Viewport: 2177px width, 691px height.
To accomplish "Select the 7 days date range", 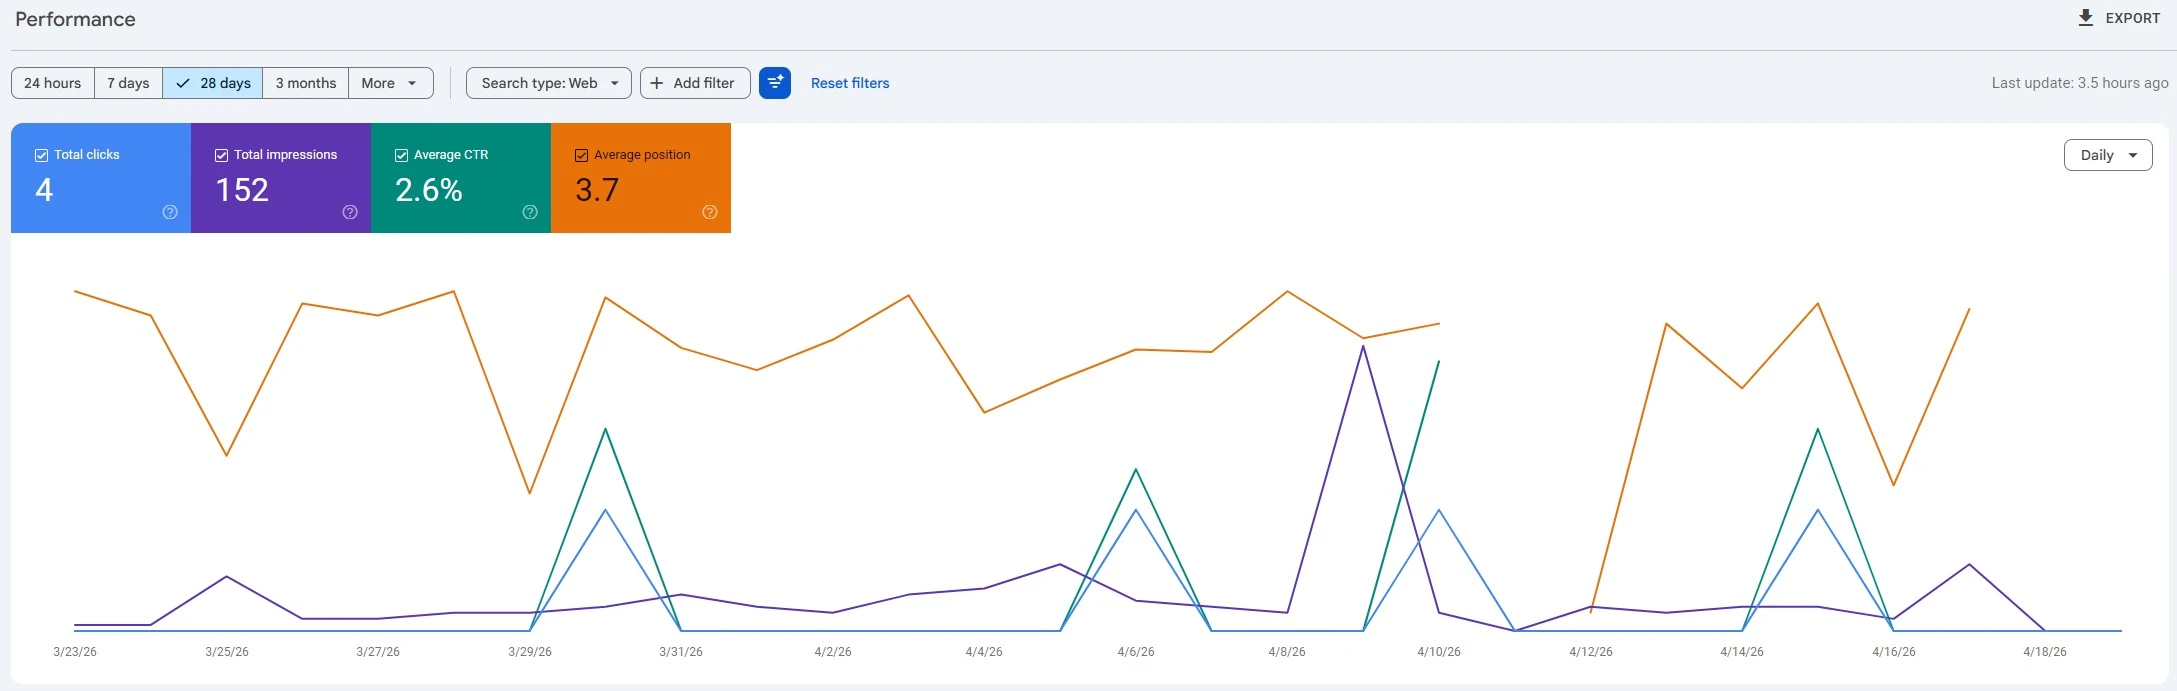I will click(129, 83).
